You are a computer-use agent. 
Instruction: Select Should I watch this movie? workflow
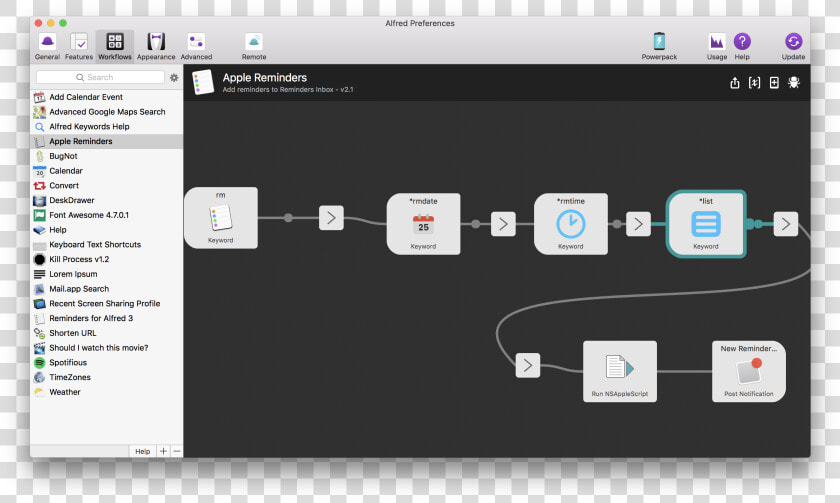point(107,348)
